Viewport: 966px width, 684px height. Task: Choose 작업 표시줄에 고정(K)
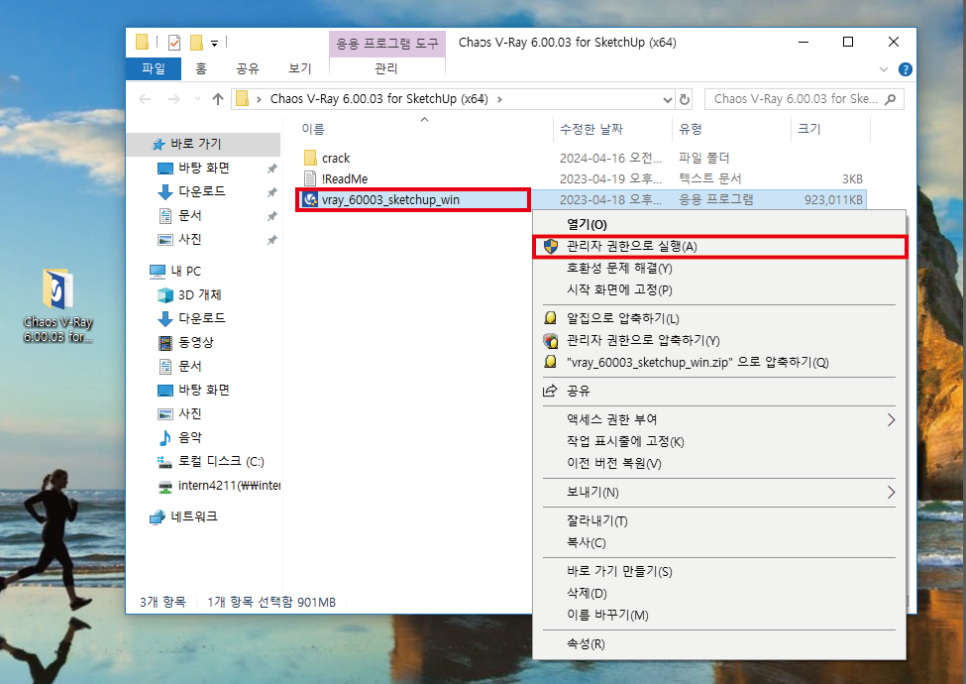pyautogui.click(x=719, y=441)
